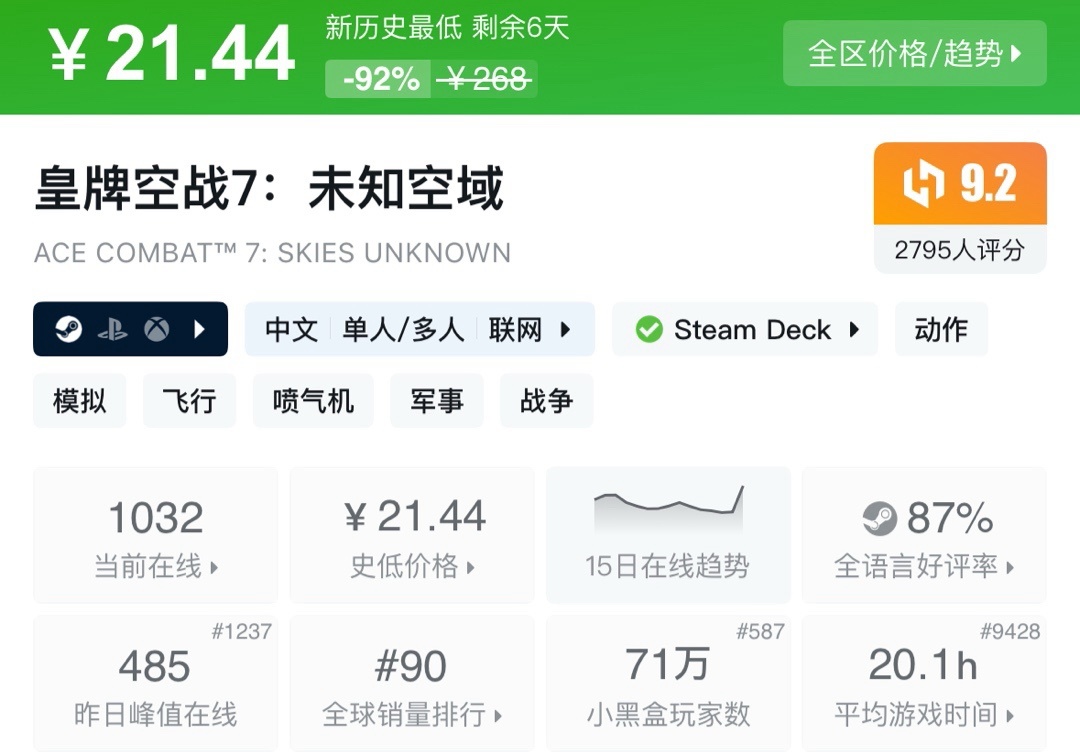Select the 模拟 tag

(79, 401)
